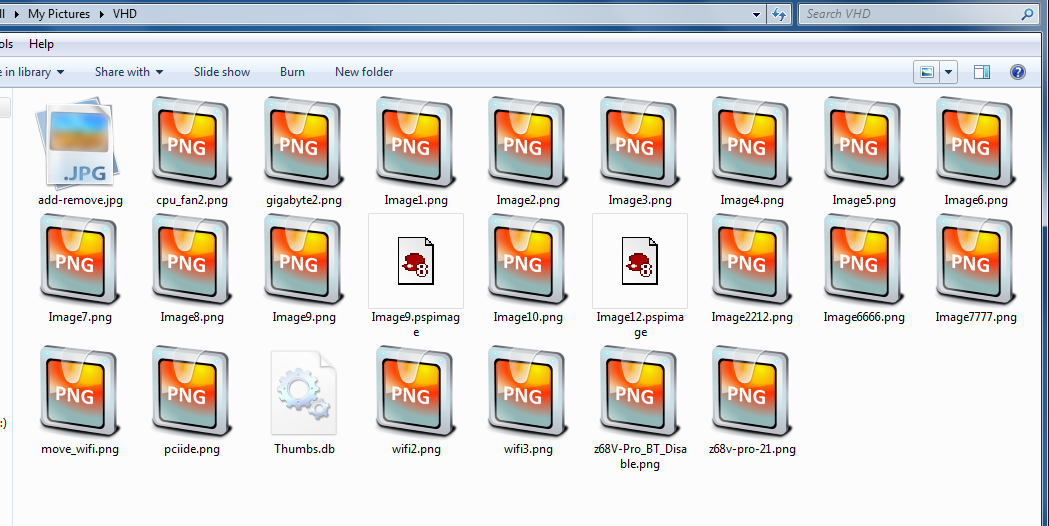Select the Image9.pspimage file icon
Viewport: 1049px width, 526px height.
(415, 260)
